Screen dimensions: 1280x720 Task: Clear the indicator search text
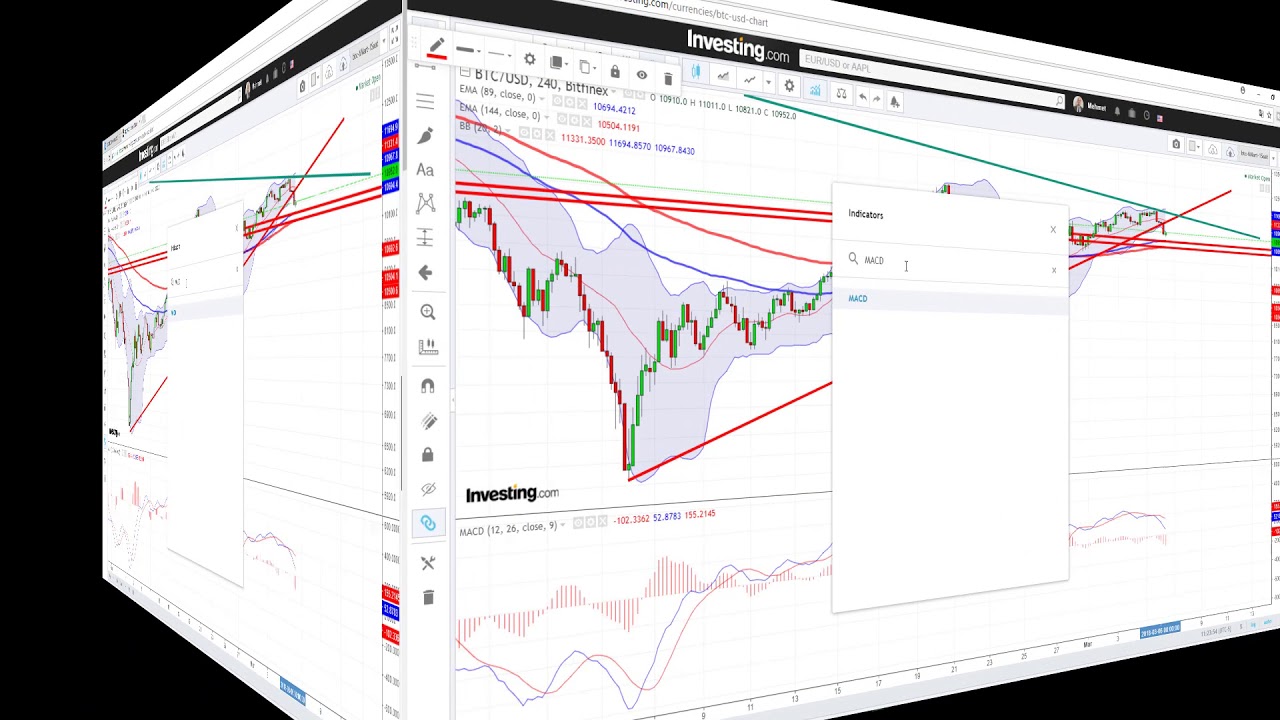[x=1054, y=270]
